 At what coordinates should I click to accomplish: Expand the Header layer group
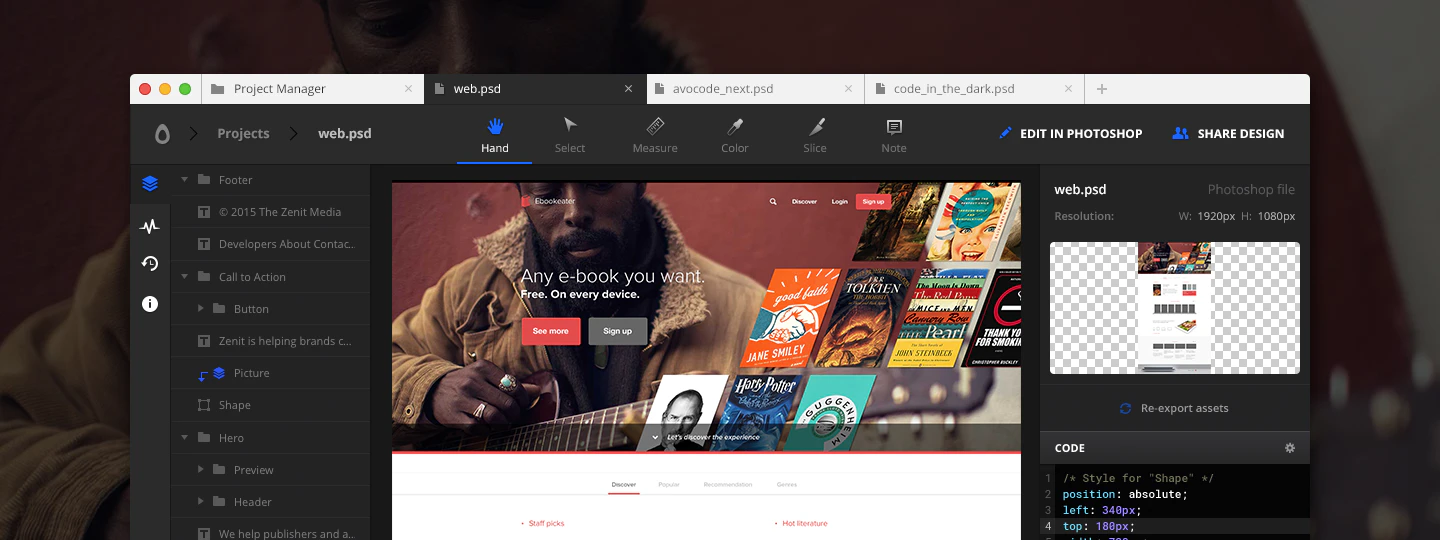coord(201,501)
